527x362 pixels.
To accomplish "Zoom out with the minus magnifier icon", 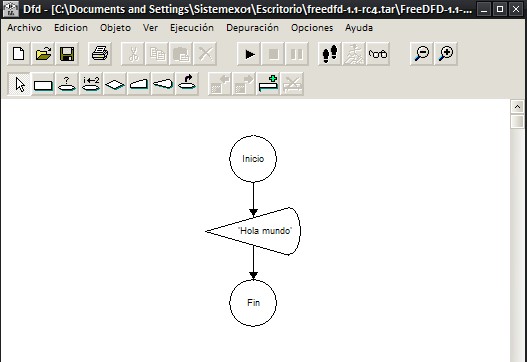I will pos(422,54).
